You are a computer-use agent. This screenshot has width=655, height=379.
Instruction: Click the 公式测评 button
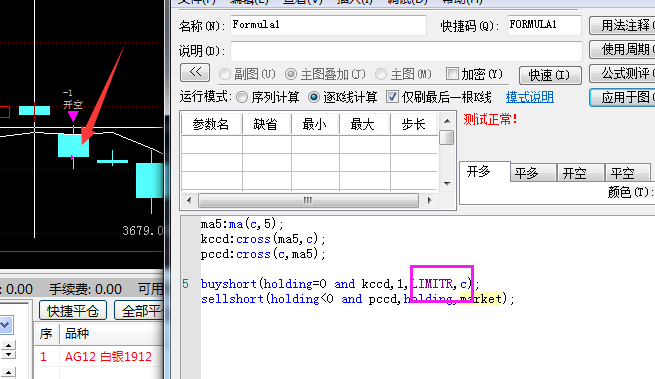(x=622, y=74)
